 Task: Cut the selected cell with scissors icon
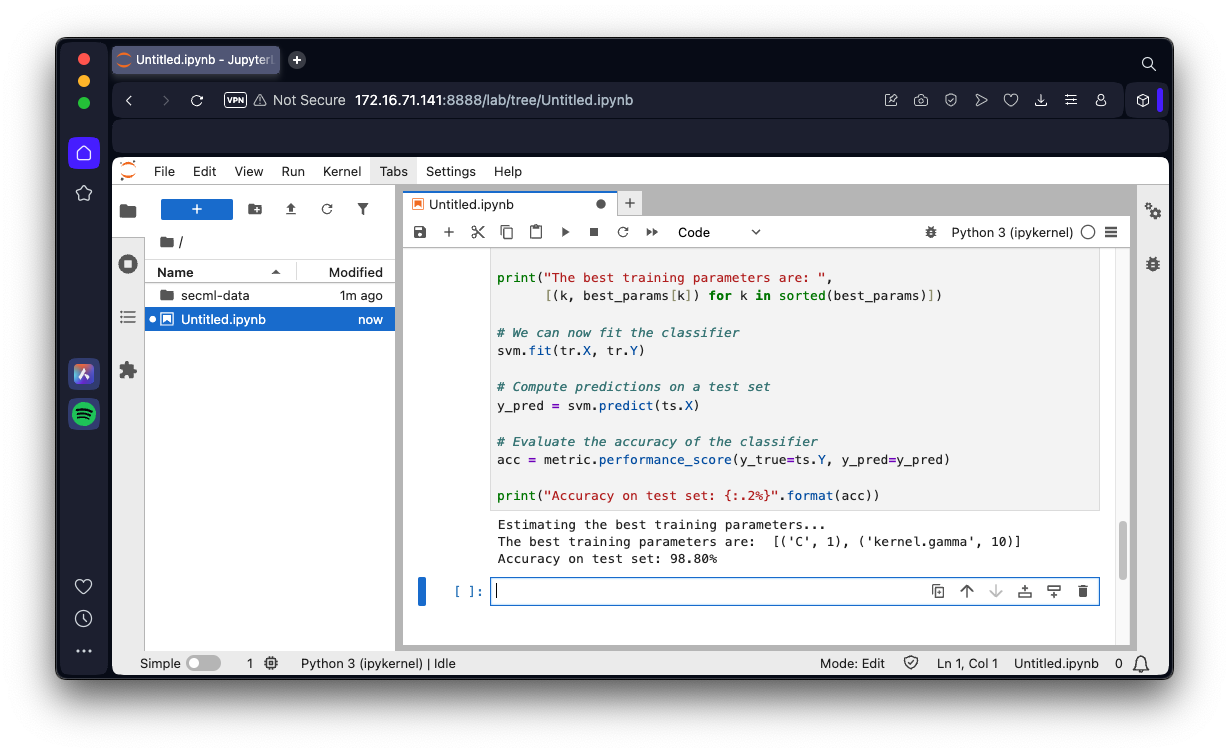coord(478,232)
